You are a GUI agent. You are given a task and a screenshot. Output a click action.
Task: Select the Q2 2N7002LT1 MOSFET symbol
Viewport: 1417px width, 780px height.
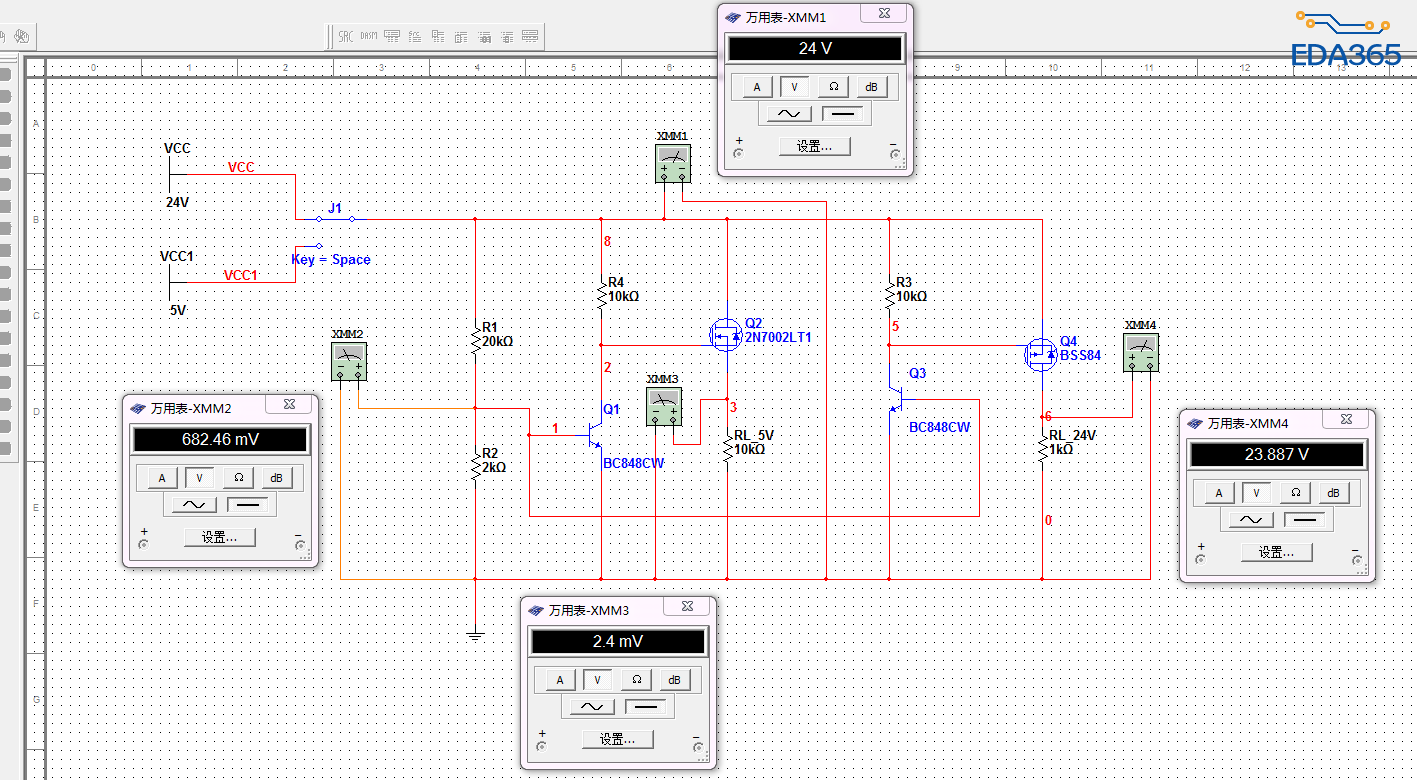725,336
